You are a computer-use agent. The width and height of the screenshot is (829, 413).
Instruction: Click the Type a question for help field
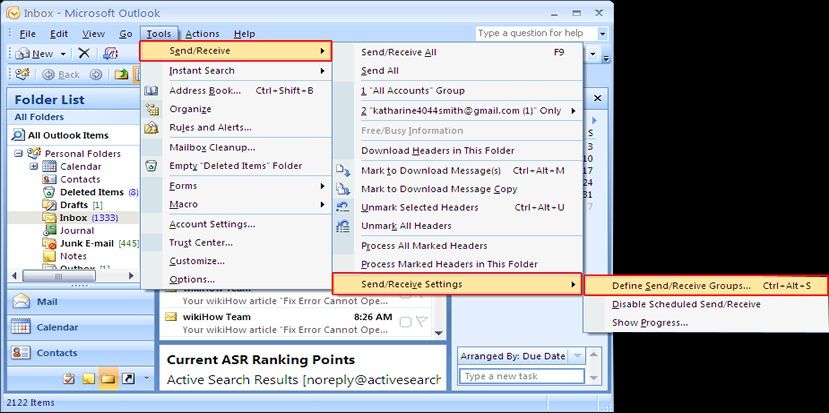536,33
